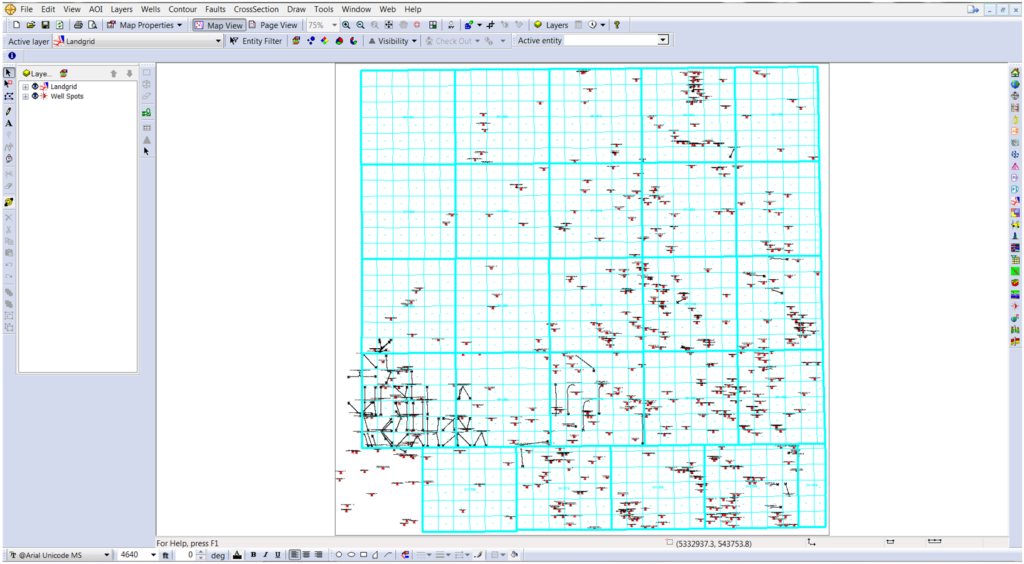Image resolution: width=1024 pixels, height=564 pixels.
Task: Expand the Landgrid layer tree node
Action: pos(25,87)
